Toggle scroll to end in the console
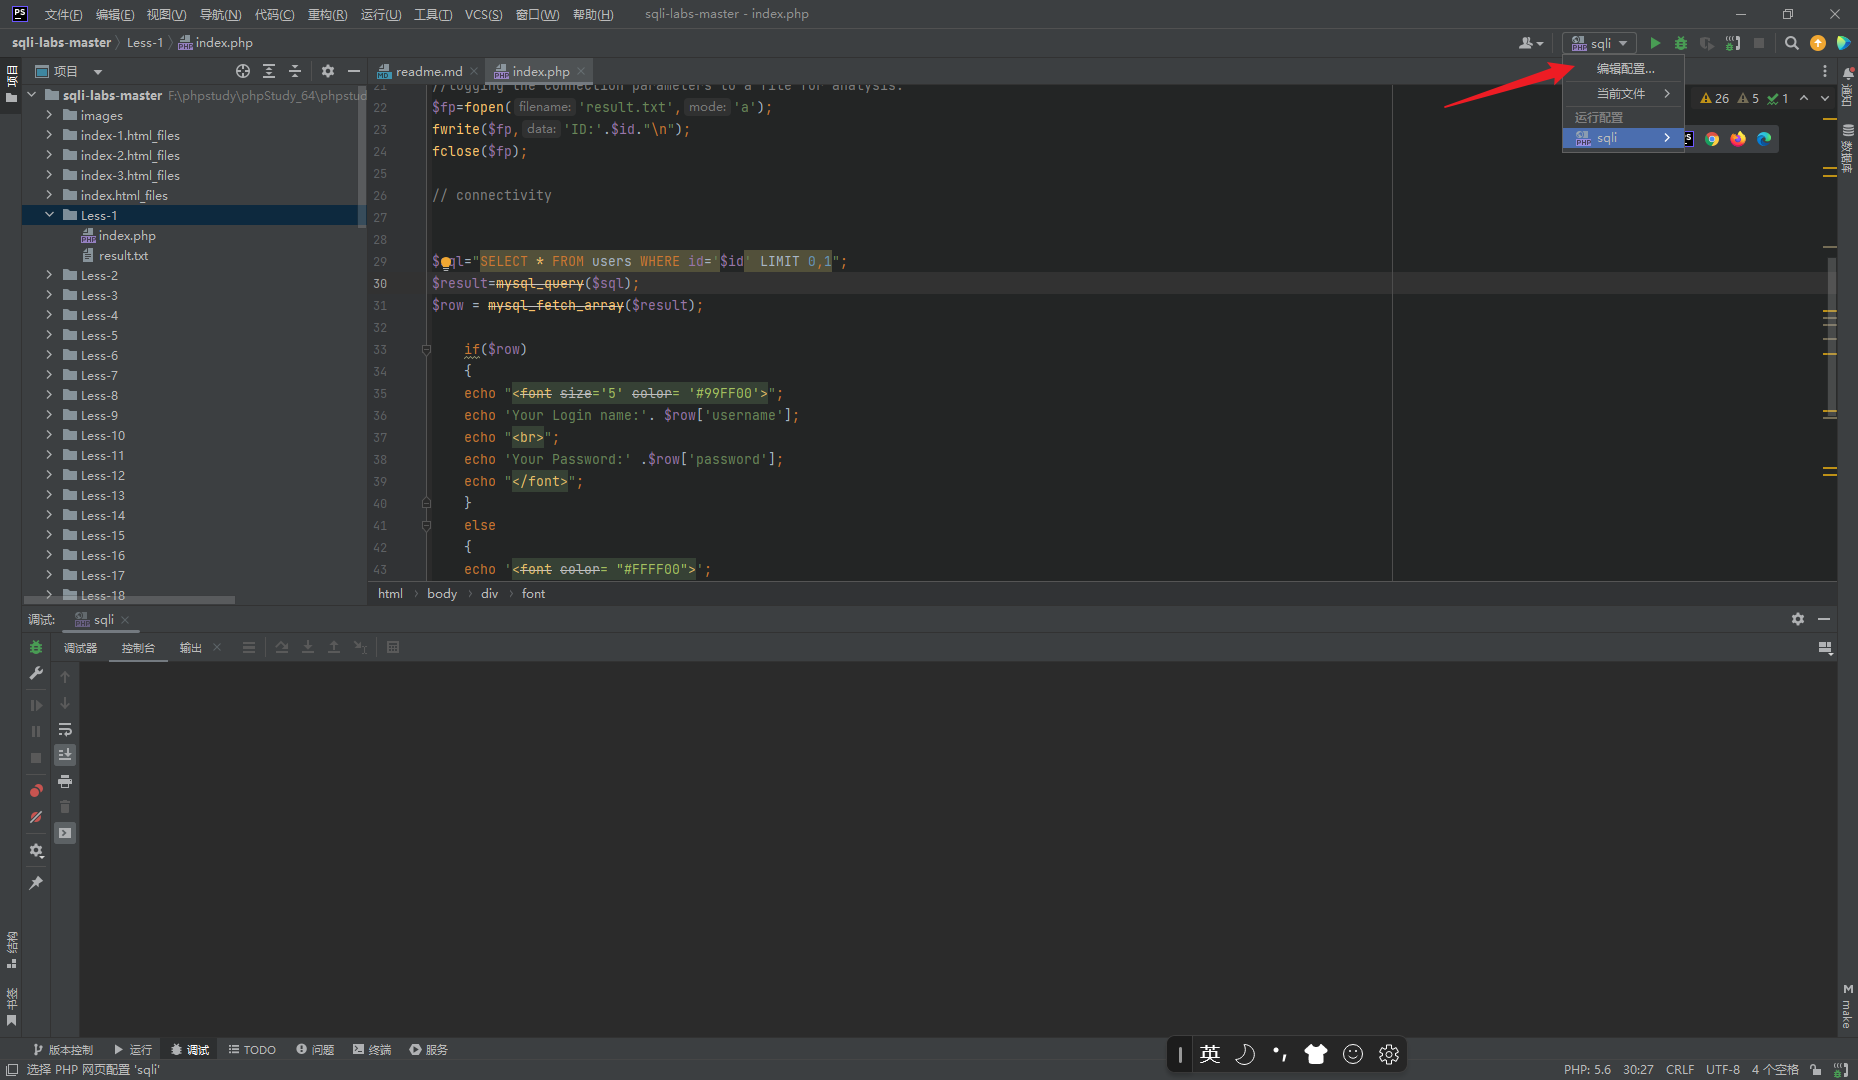This screenshot has height=1080, width=1858. 65,755
